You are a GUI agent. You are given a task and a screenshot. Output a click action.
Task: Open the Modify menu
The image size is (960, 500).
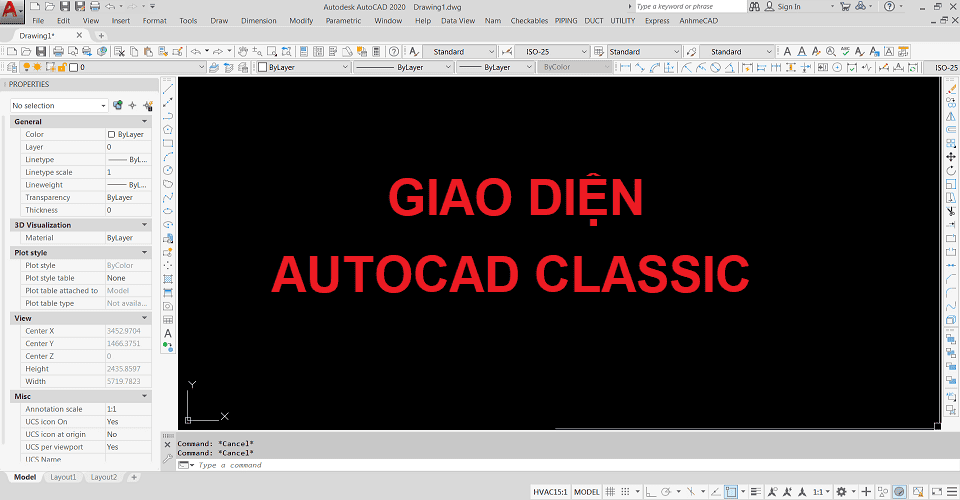[x=301, y=21]
